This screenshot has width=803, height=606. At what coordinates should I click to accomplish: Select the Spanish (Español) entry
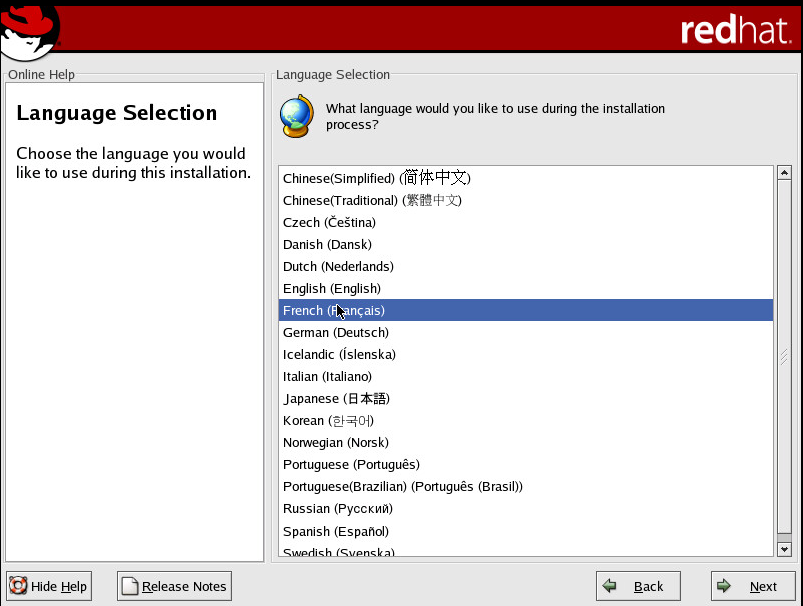[336, 531]
